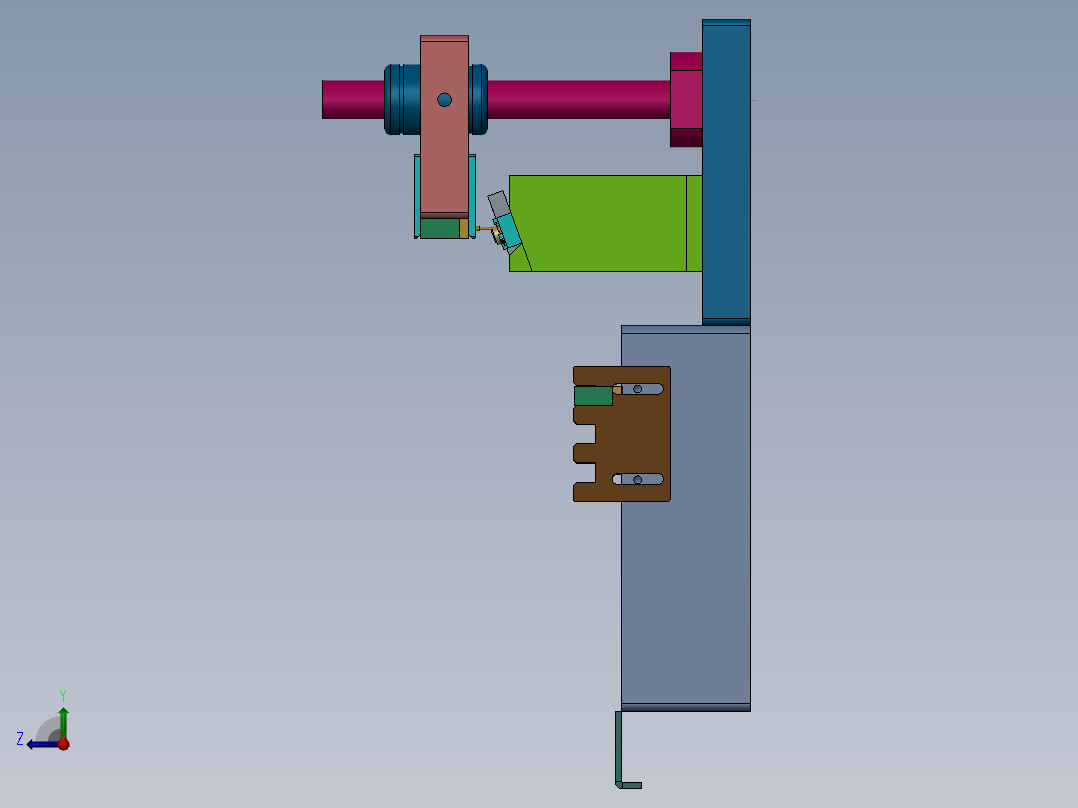Click the top slot in the brown bracket
The image size is (1078, 808).
point(638,389)
